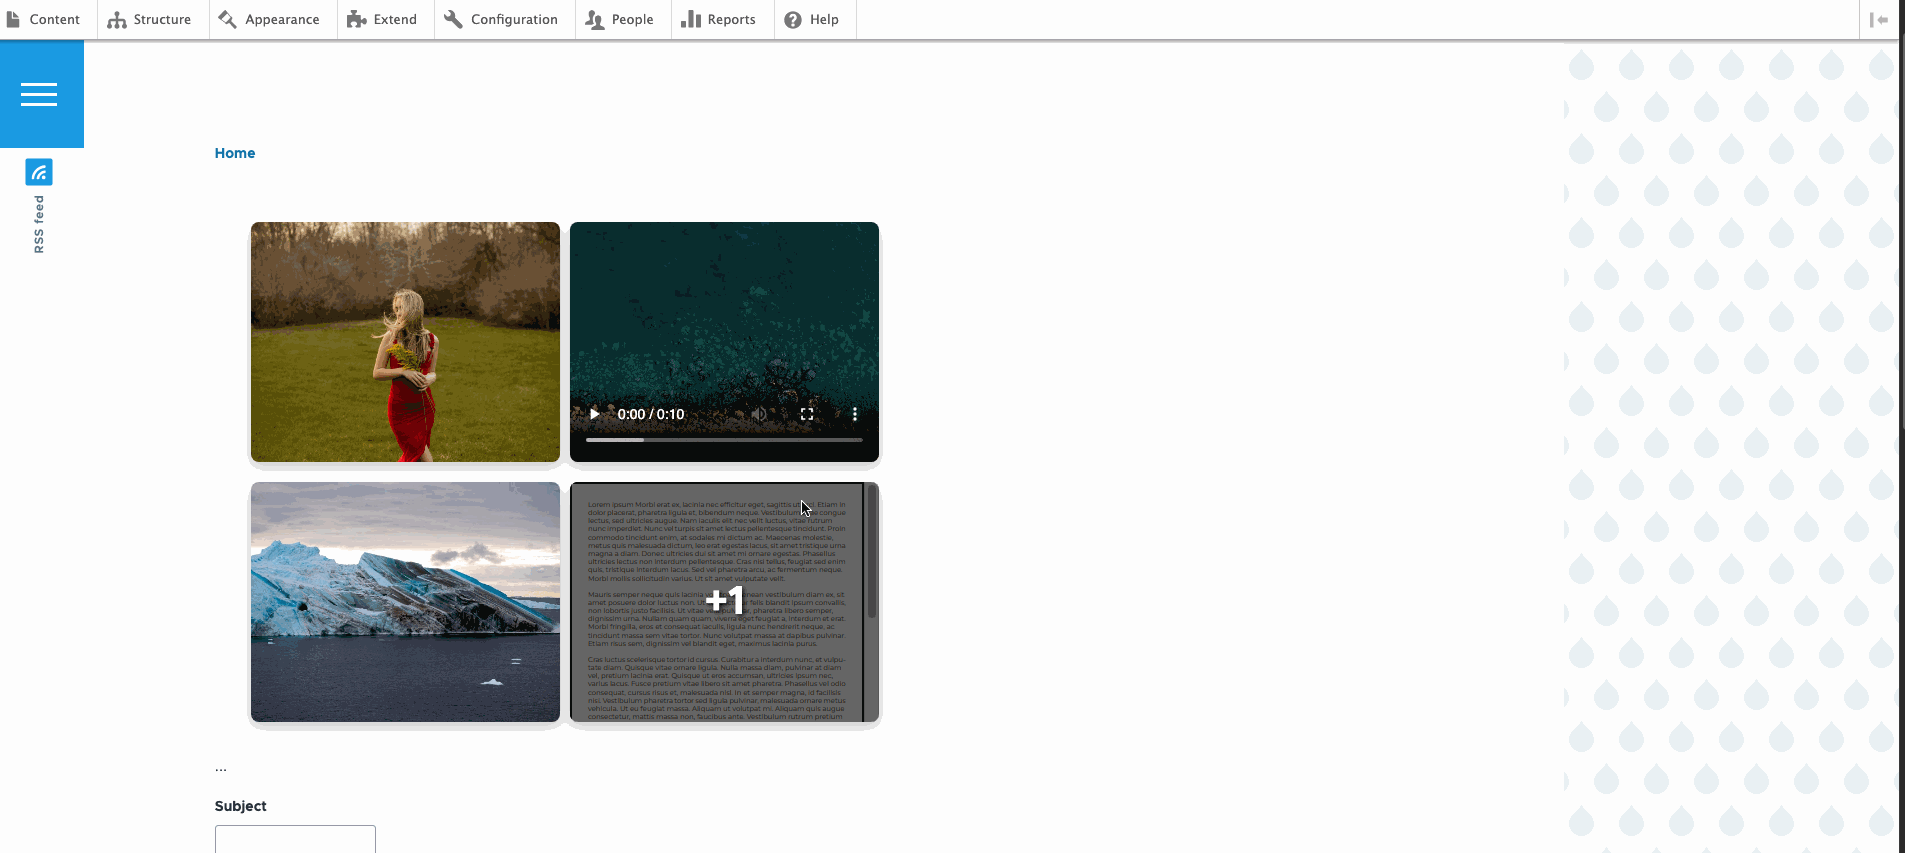Open video more options menu
Viewport: 1905px width, 853px height.
[854, 414]
